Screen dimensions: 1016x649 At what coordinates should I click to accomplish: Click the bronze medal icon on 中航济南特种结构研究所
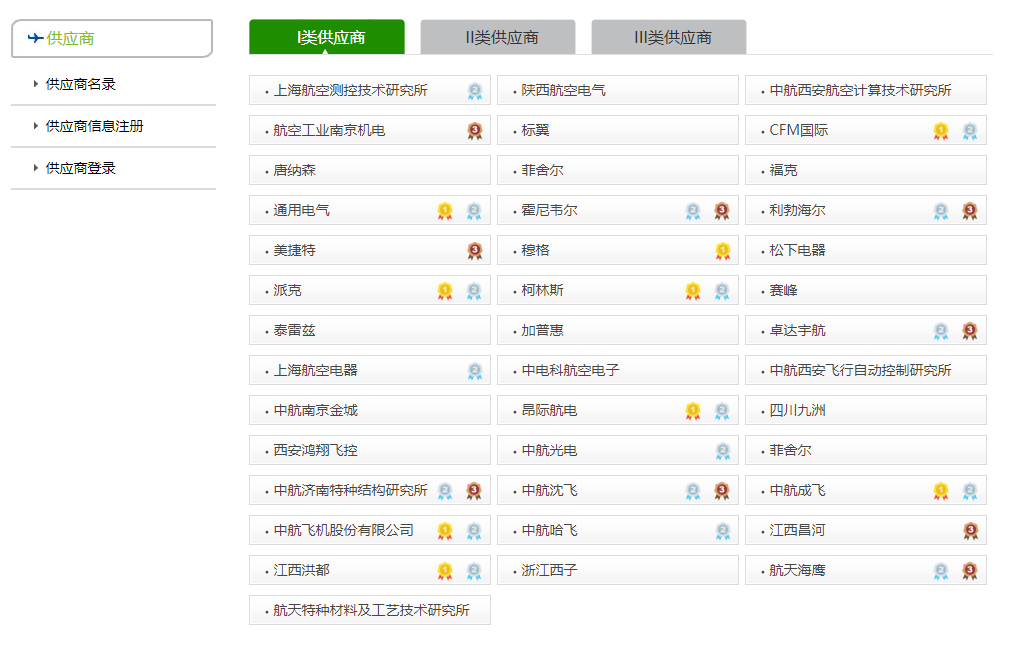point(474,492)
